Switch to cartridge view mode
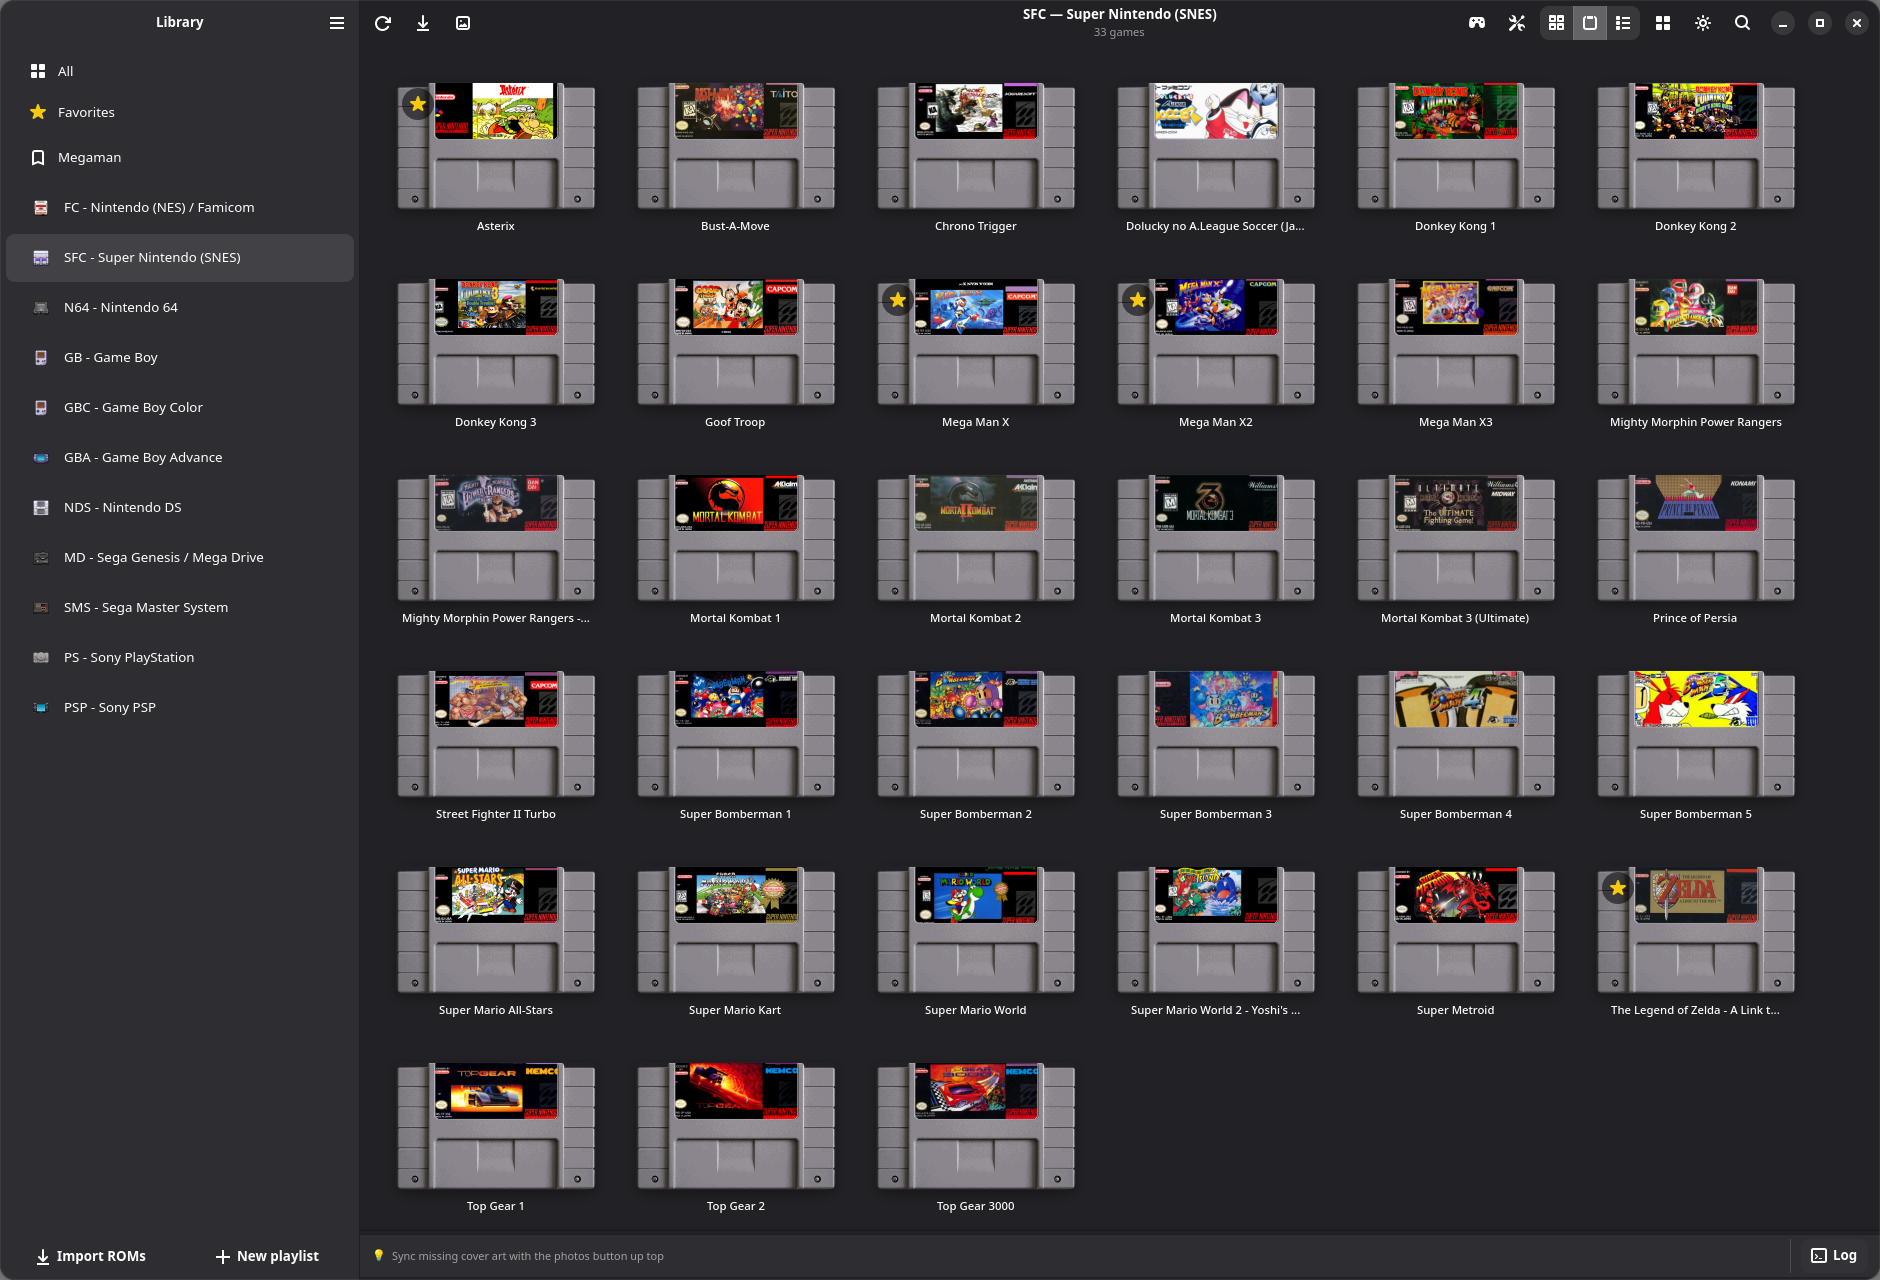 (x=1590, y=23)
